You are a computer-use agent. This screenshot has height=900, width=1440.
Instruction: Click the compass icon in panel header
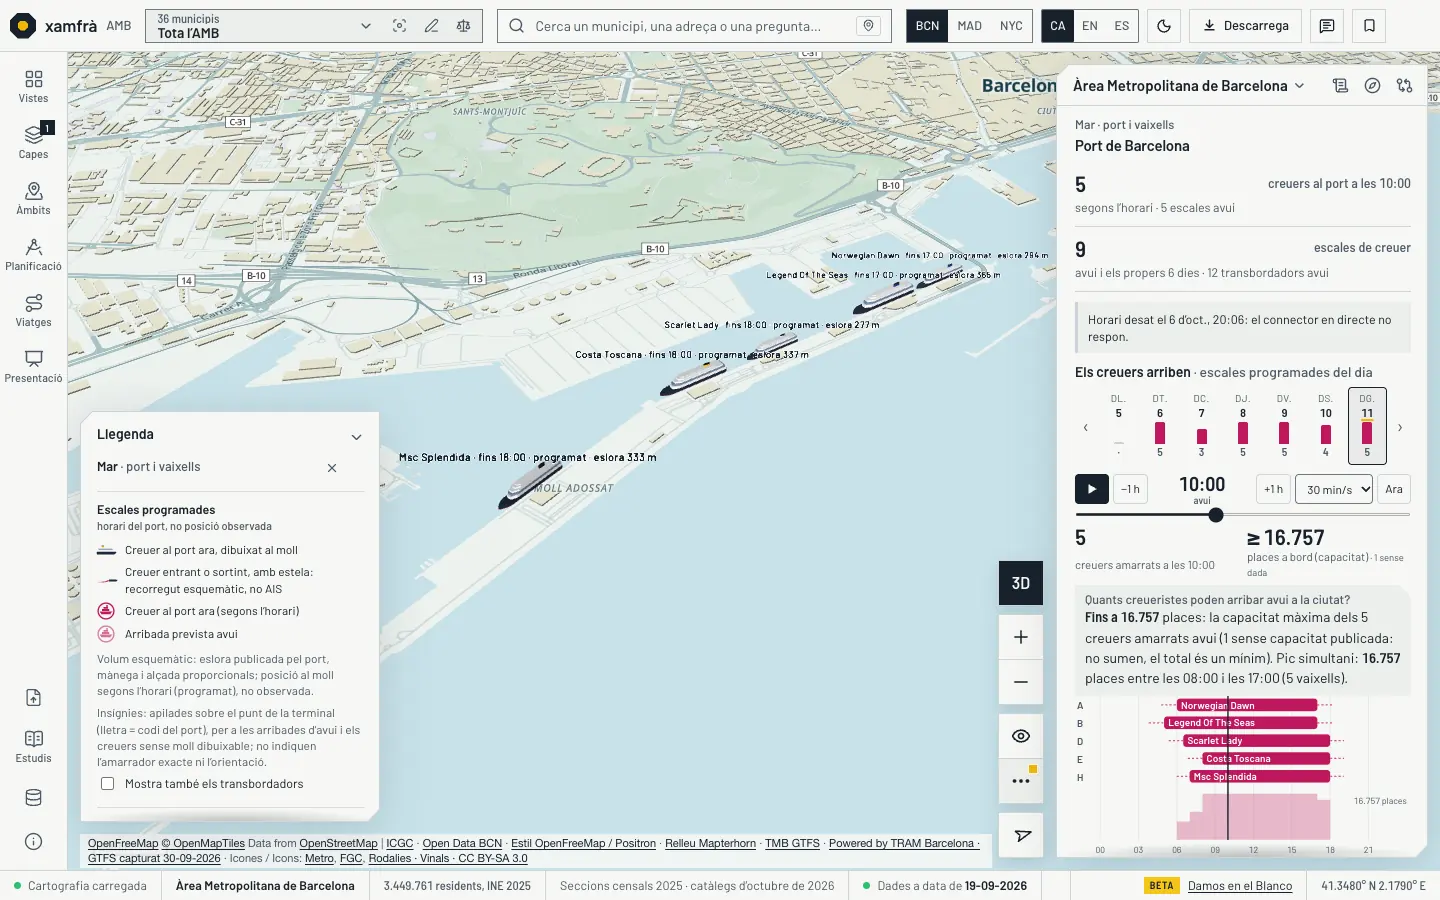[1372, 86]
